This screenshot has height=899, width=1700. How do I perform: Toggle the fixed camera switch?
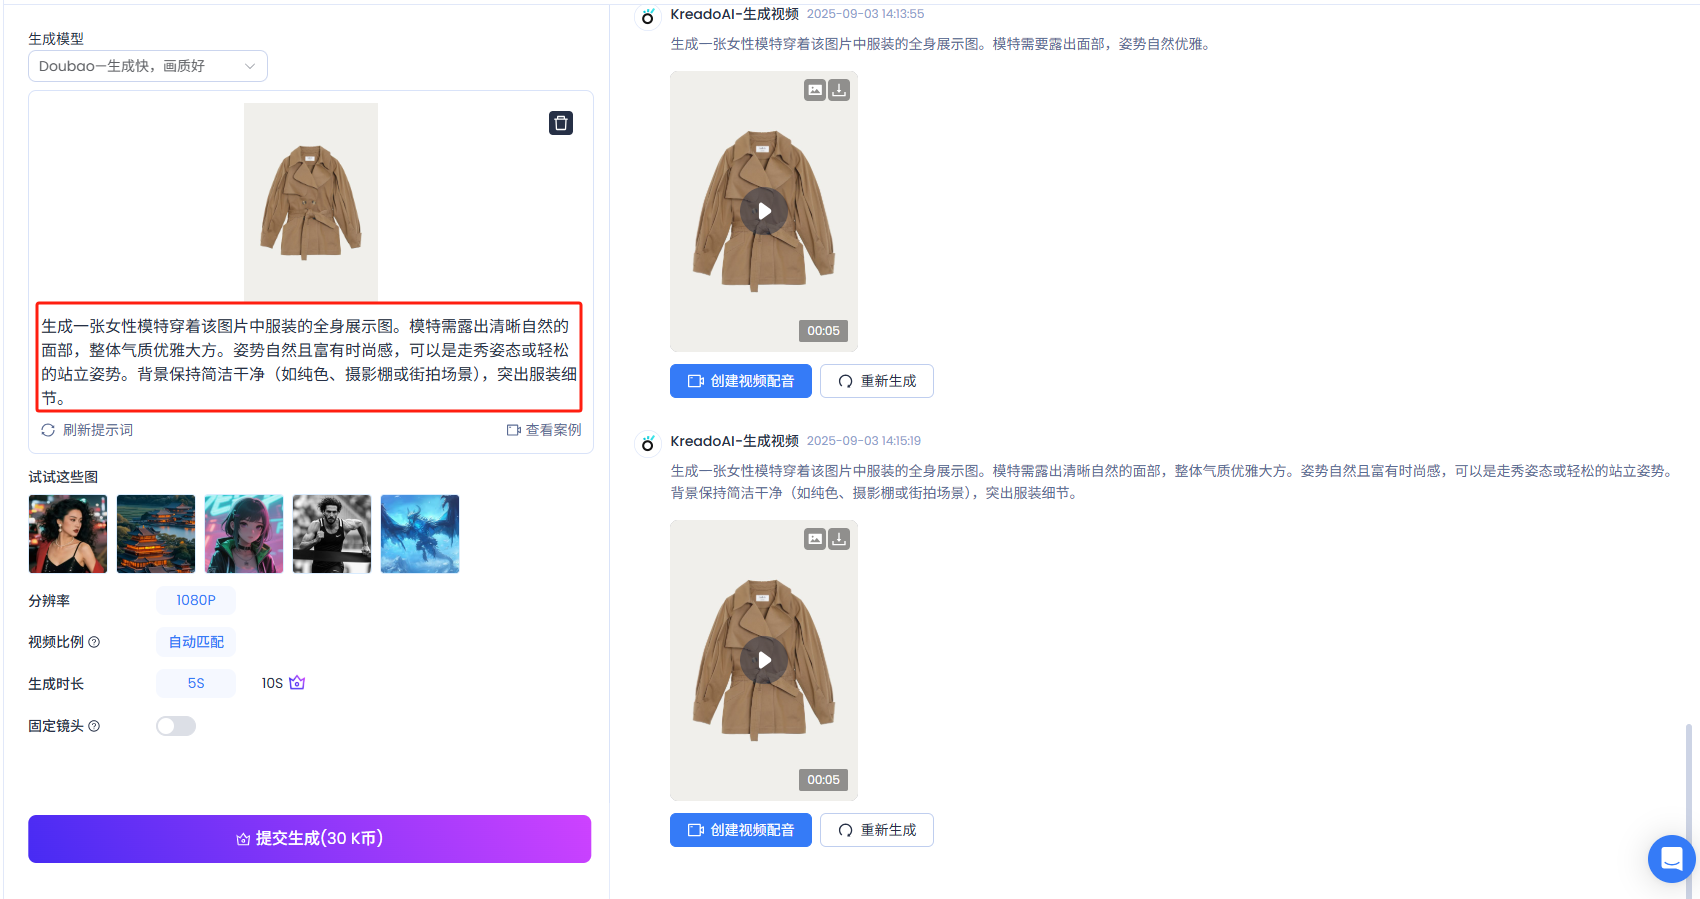(176, 726)
